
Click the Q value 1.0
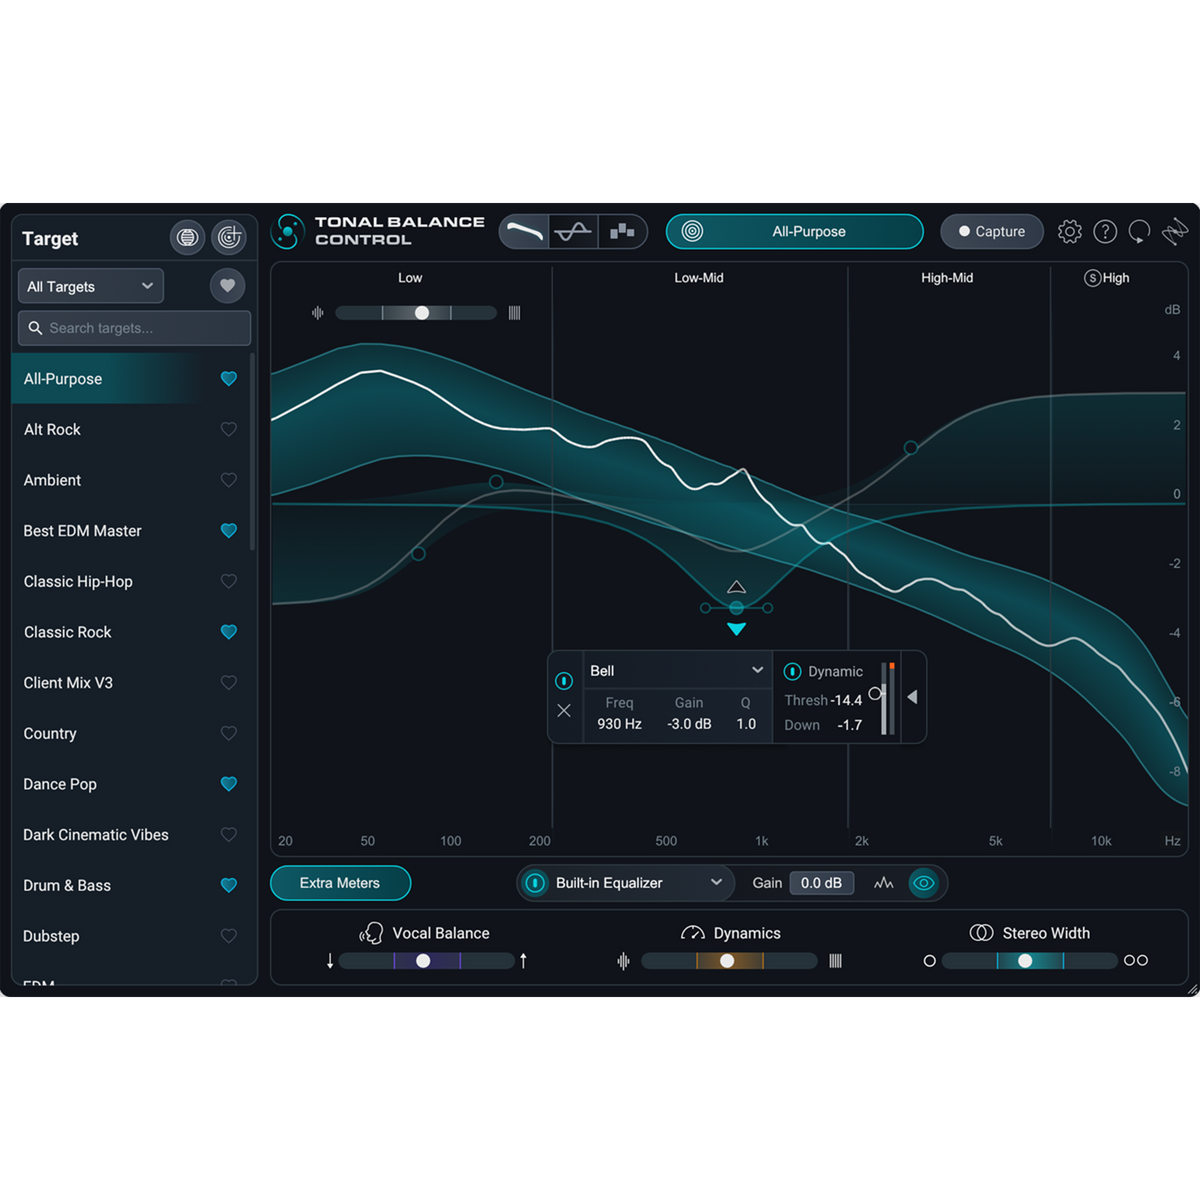point(746,724)
